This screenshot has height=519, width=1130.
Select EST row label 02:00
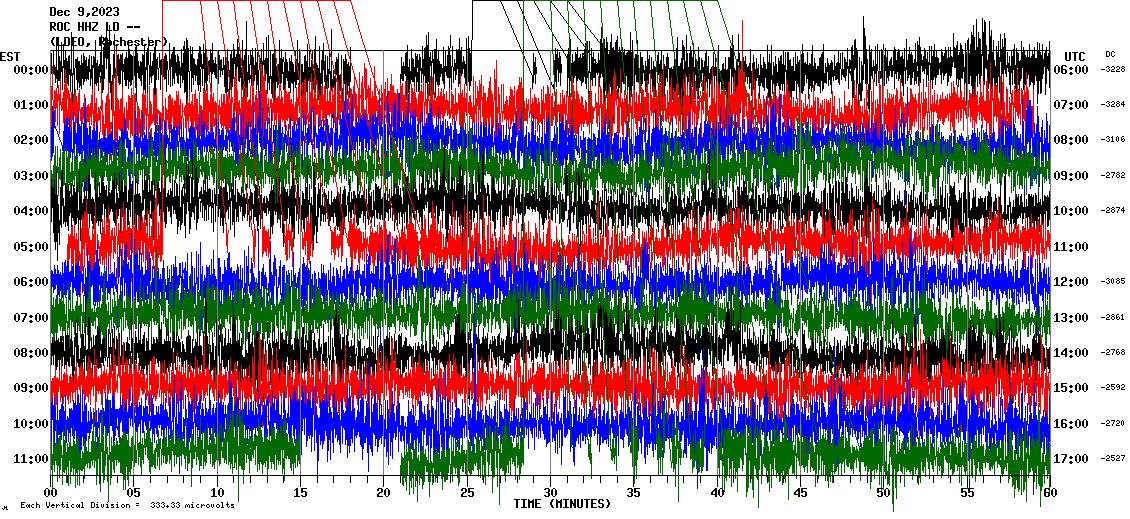click(x=30, y=141)
